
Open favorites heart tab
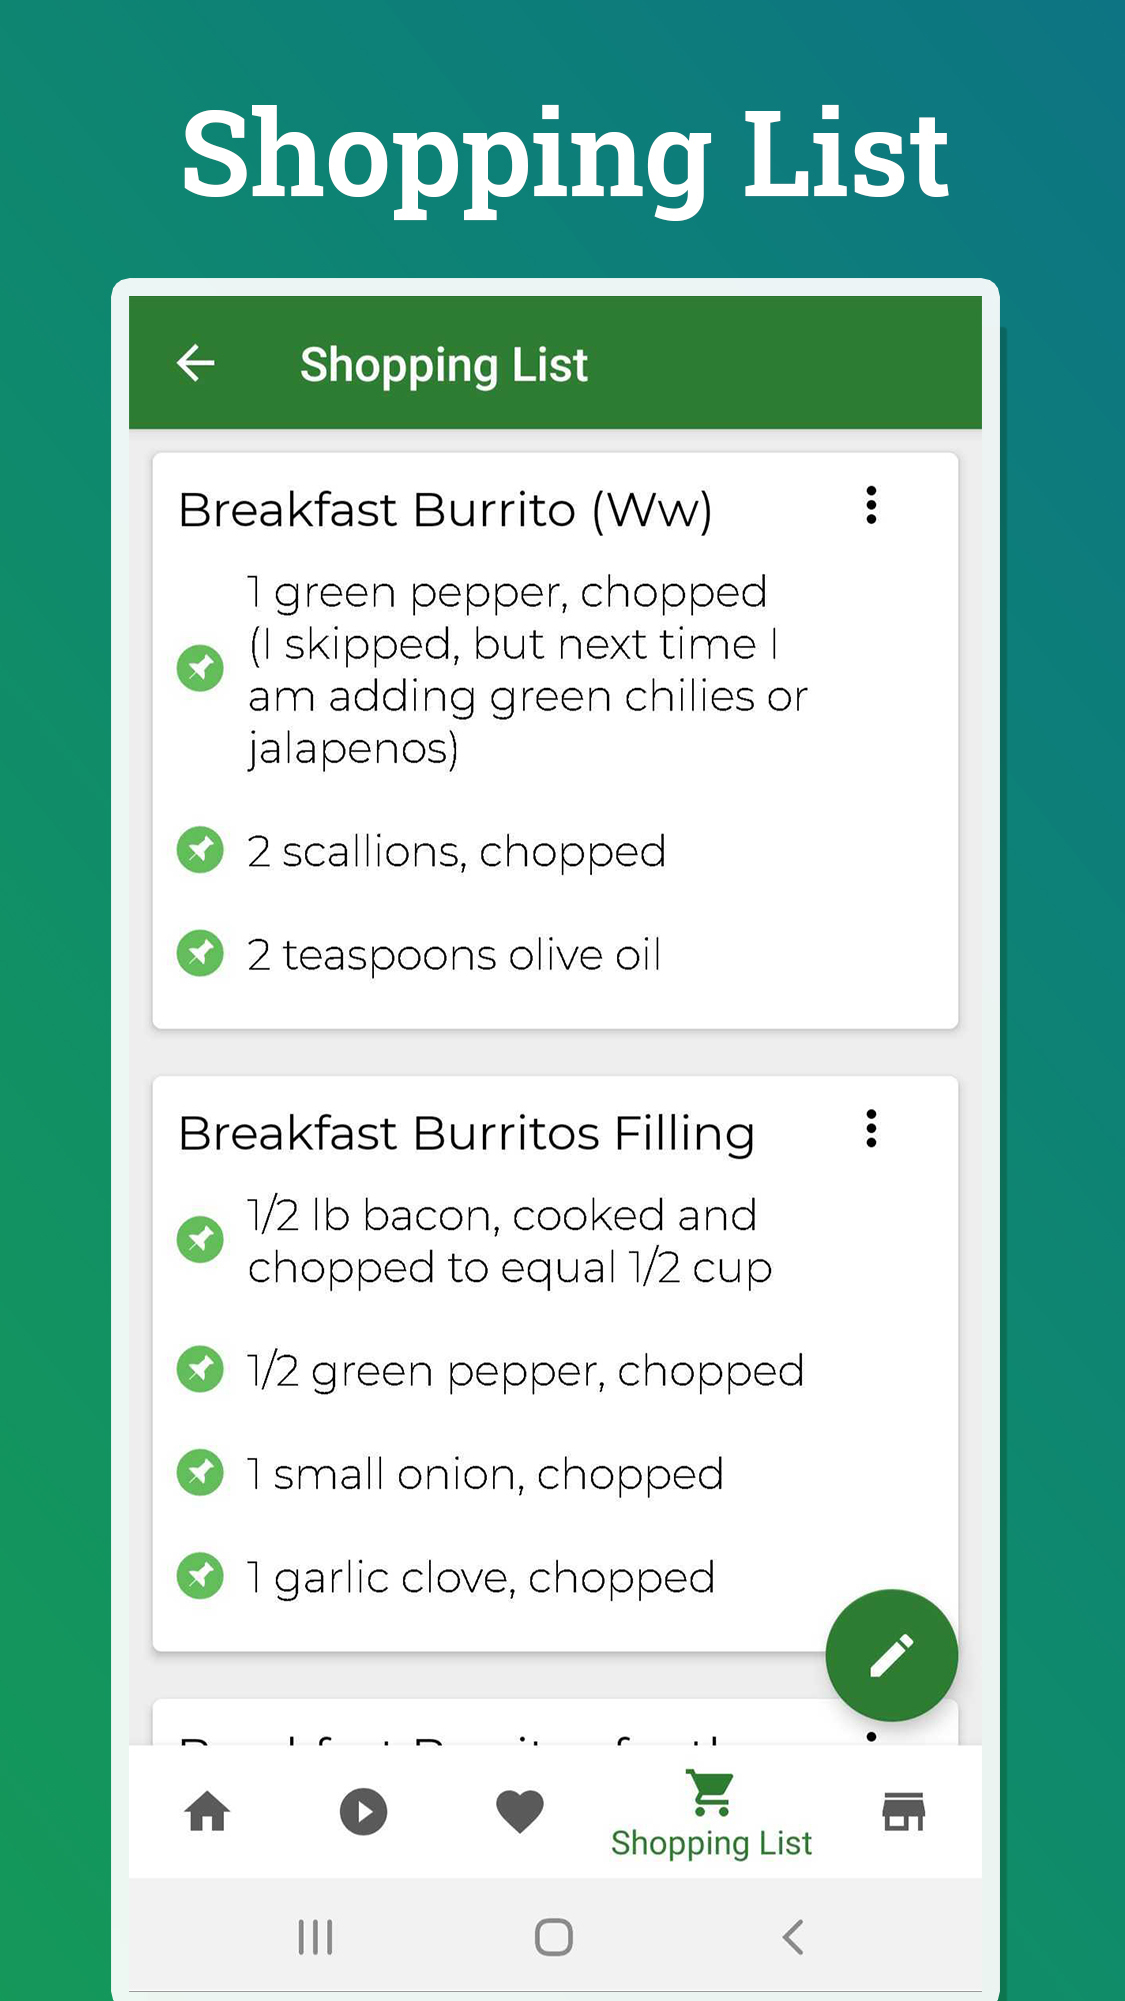click(x=520, y=1811)
